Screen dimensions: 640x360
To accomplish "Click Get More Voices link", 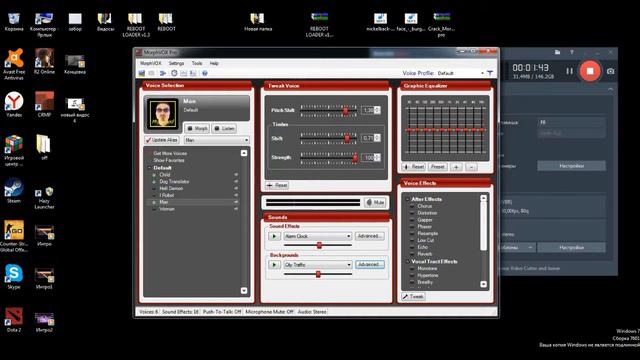I will pos(170,153).
